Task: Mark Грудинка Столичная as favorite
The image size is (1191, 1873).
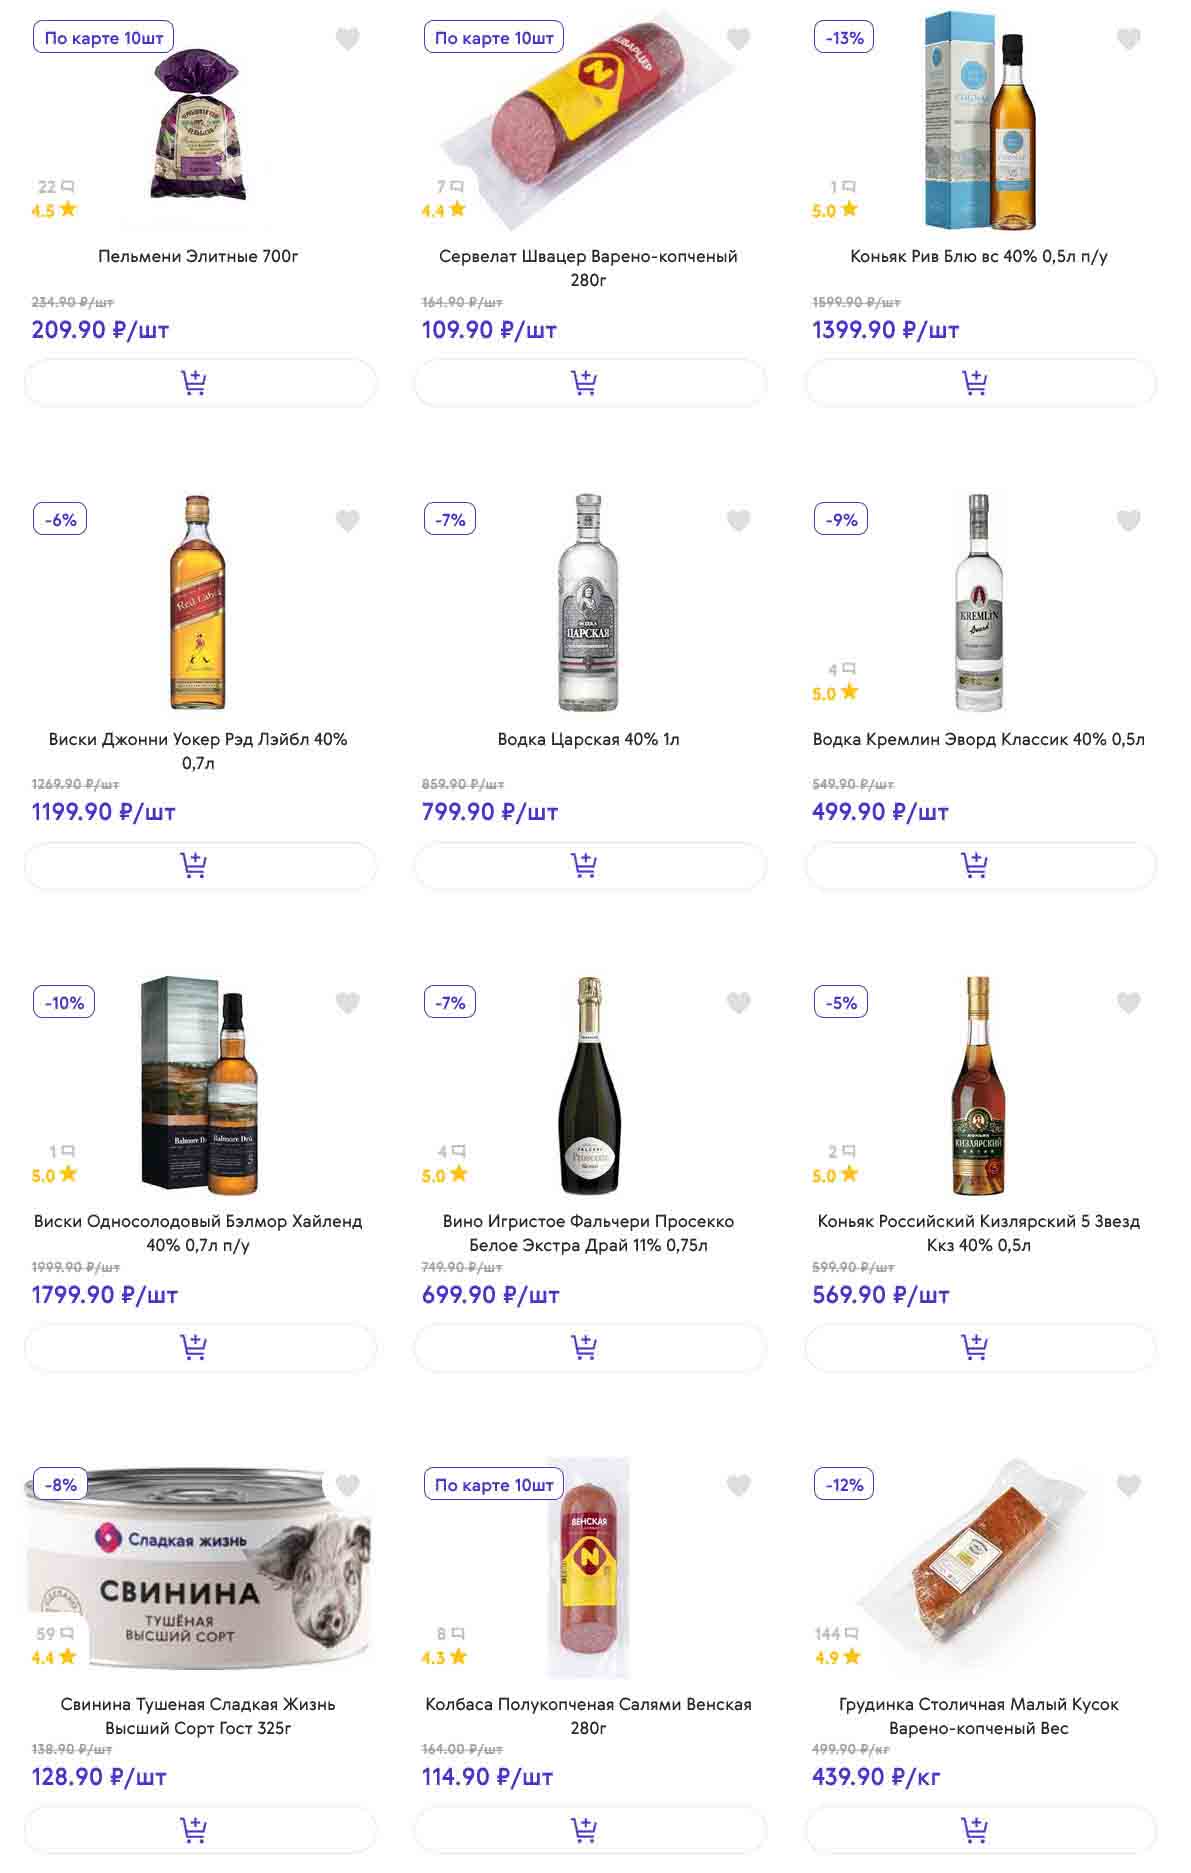Action: click(1128, 1486)
